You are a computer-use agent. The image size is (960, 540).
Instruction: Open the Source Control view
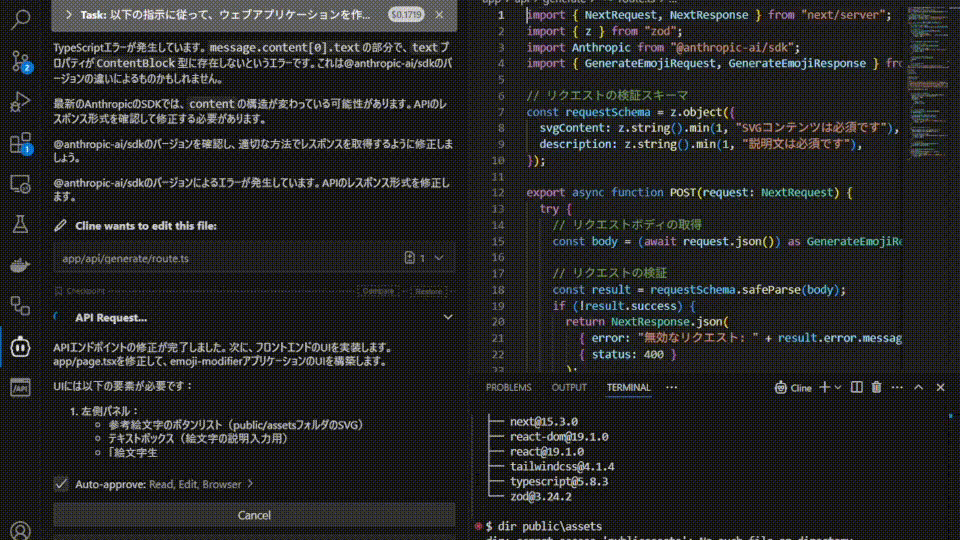click(x=20, y=61)
